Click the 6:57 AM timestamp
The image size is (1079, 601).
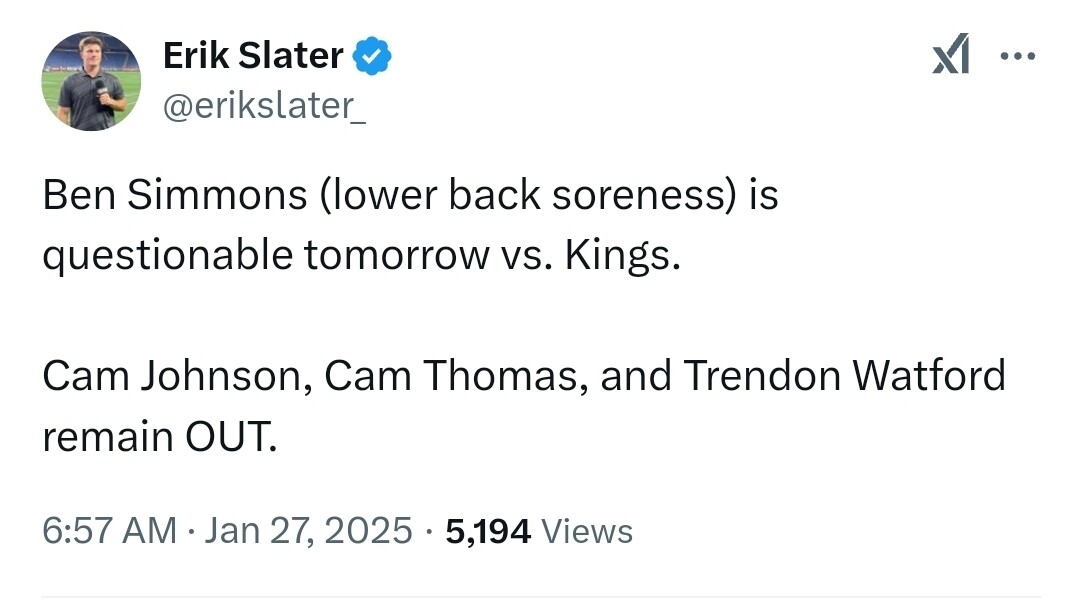pos(109,530)
